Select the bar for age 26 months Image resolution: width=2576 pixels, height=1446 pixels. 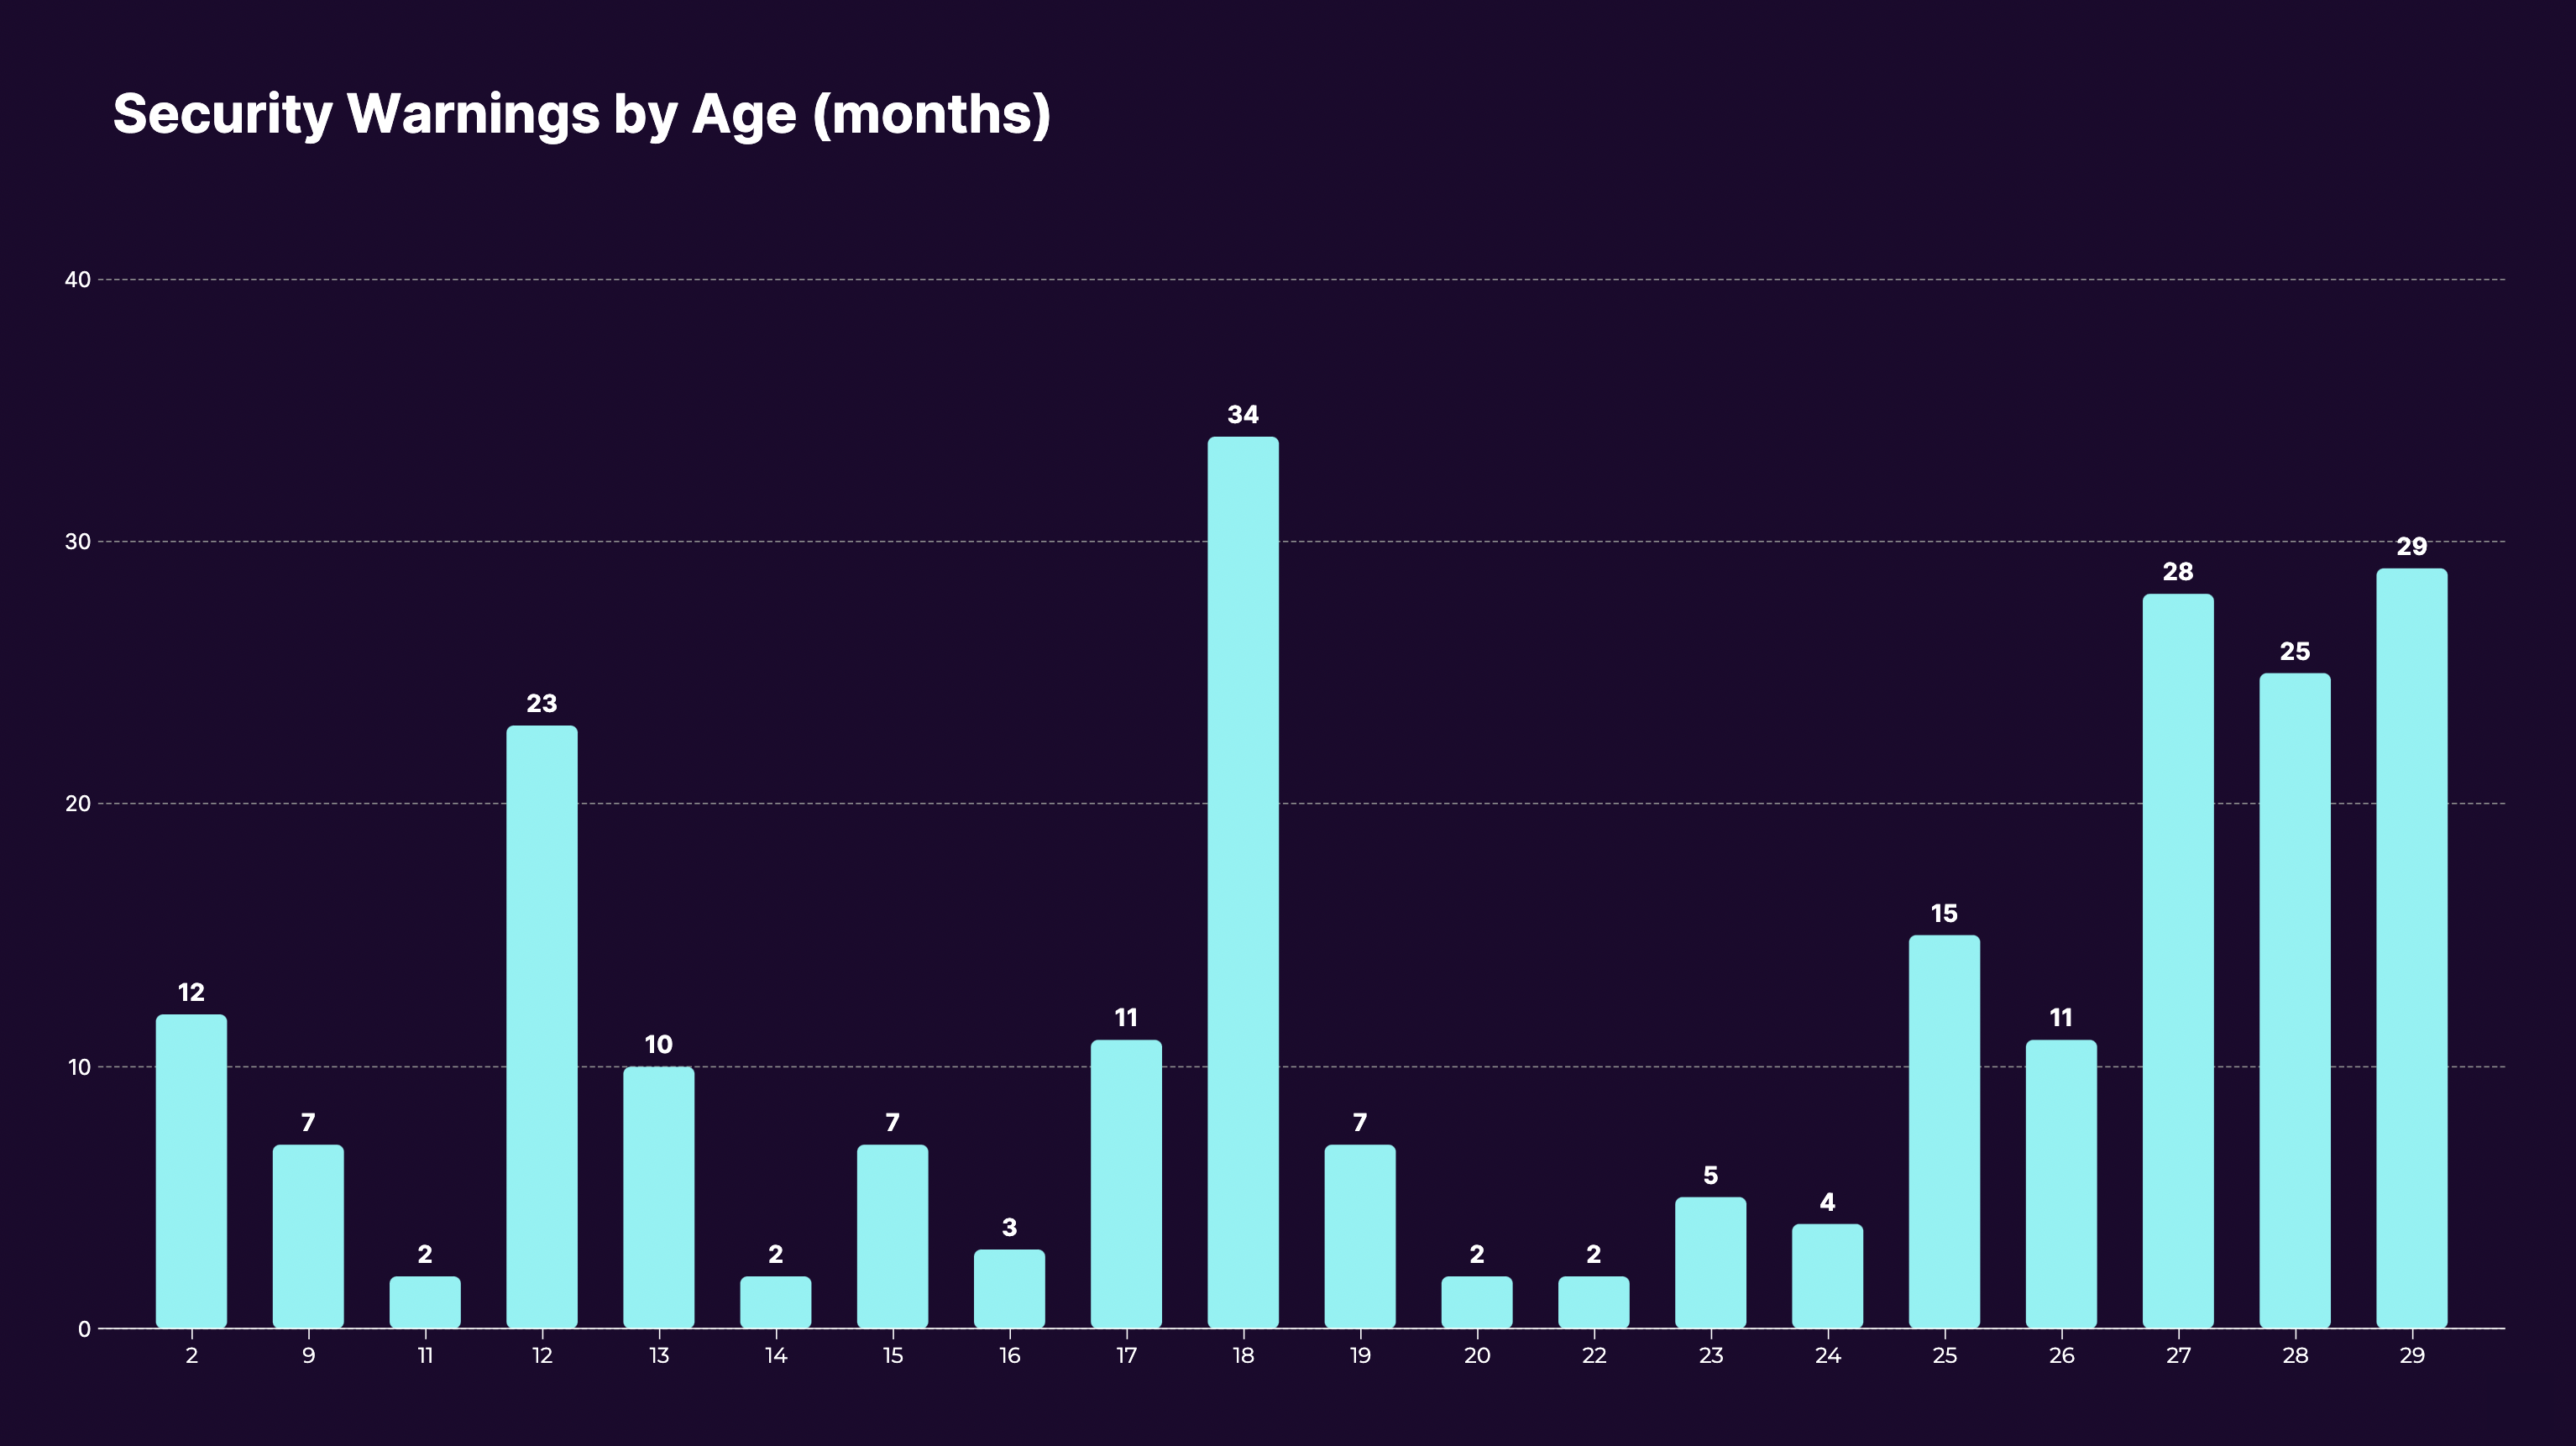(x=2060, y=1184)
